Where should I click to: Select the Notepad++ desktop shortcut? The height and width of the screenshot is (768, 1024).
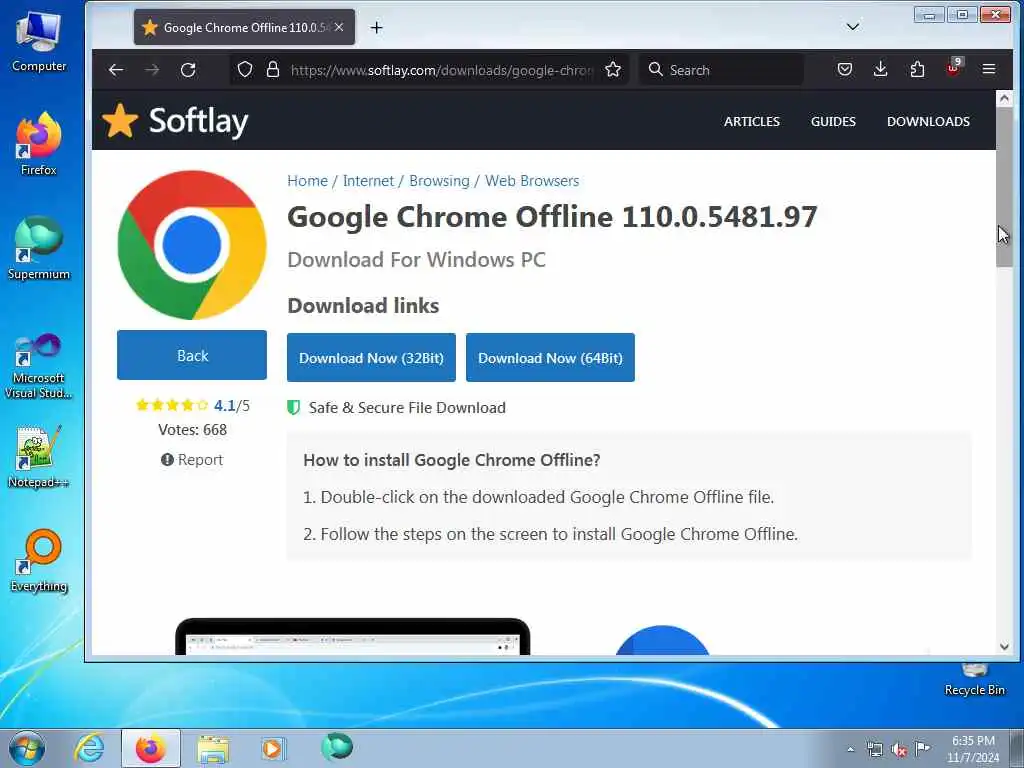39,456
